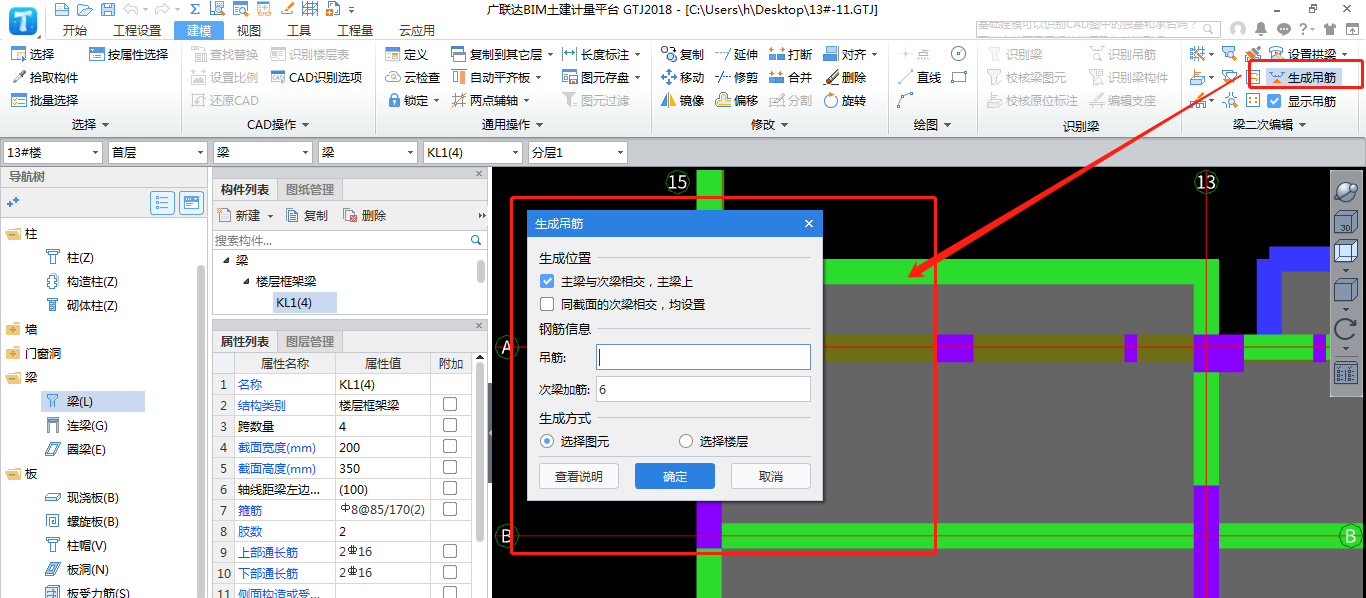1366x598 pixels.
Task: Select the rectangle drawing tool icon
Action: tap(959, 77)
